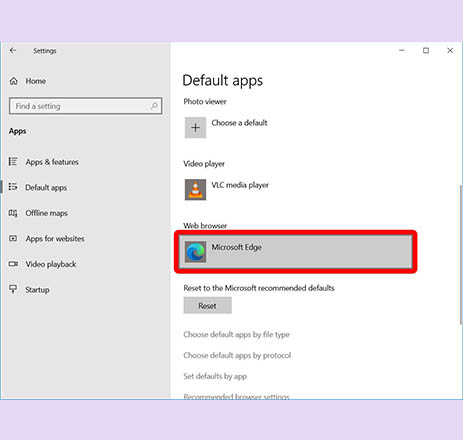Click the back arrow in Settings
The height and width of the screenshot is (440, 463).
click(x=13, y=51)
